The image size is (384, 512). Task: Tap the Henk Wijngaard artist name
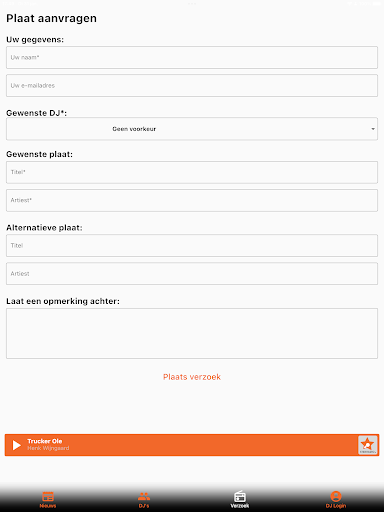48,448
